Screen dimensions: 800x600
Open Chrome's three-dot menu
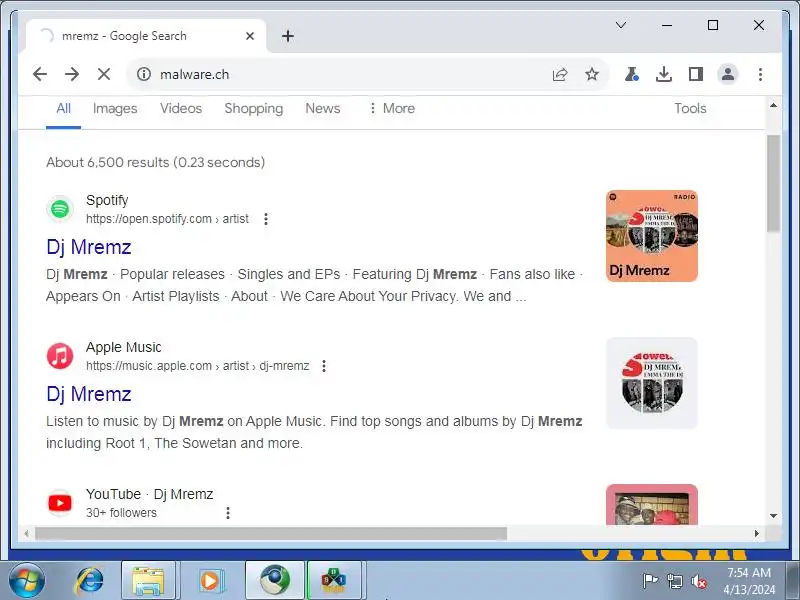click(760, 74)
